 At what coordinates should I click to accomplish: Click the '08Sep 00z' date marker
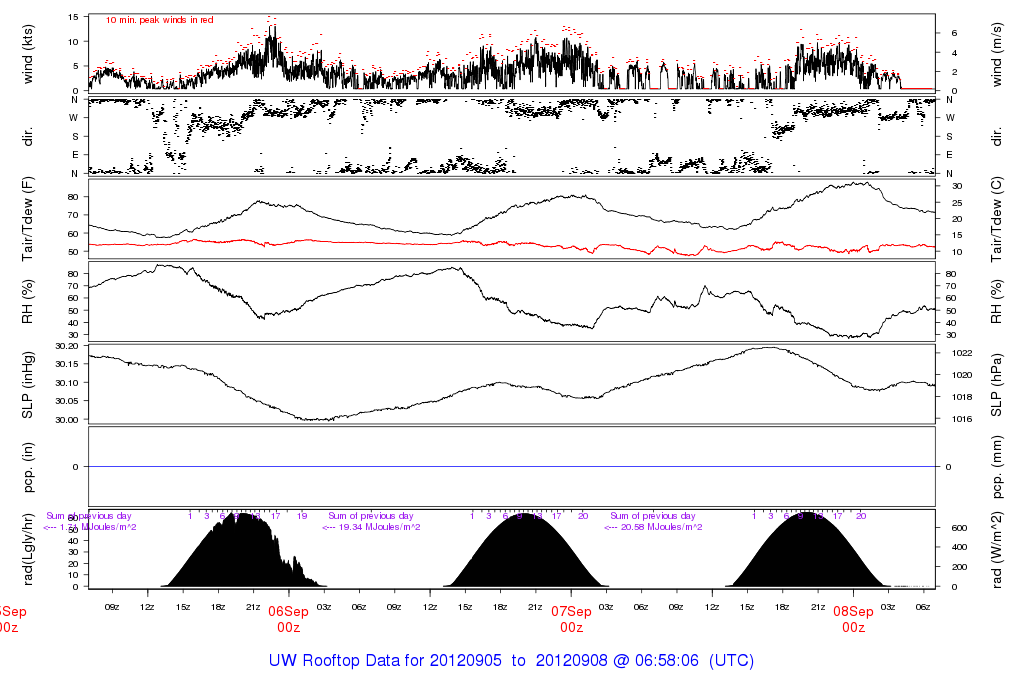(854, 619)
